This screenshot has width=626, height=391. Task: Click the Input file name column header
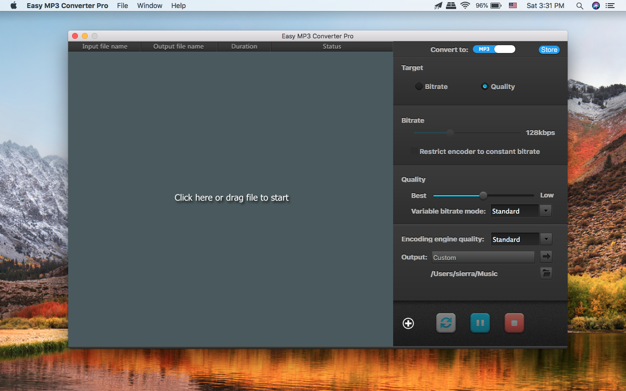105,46
